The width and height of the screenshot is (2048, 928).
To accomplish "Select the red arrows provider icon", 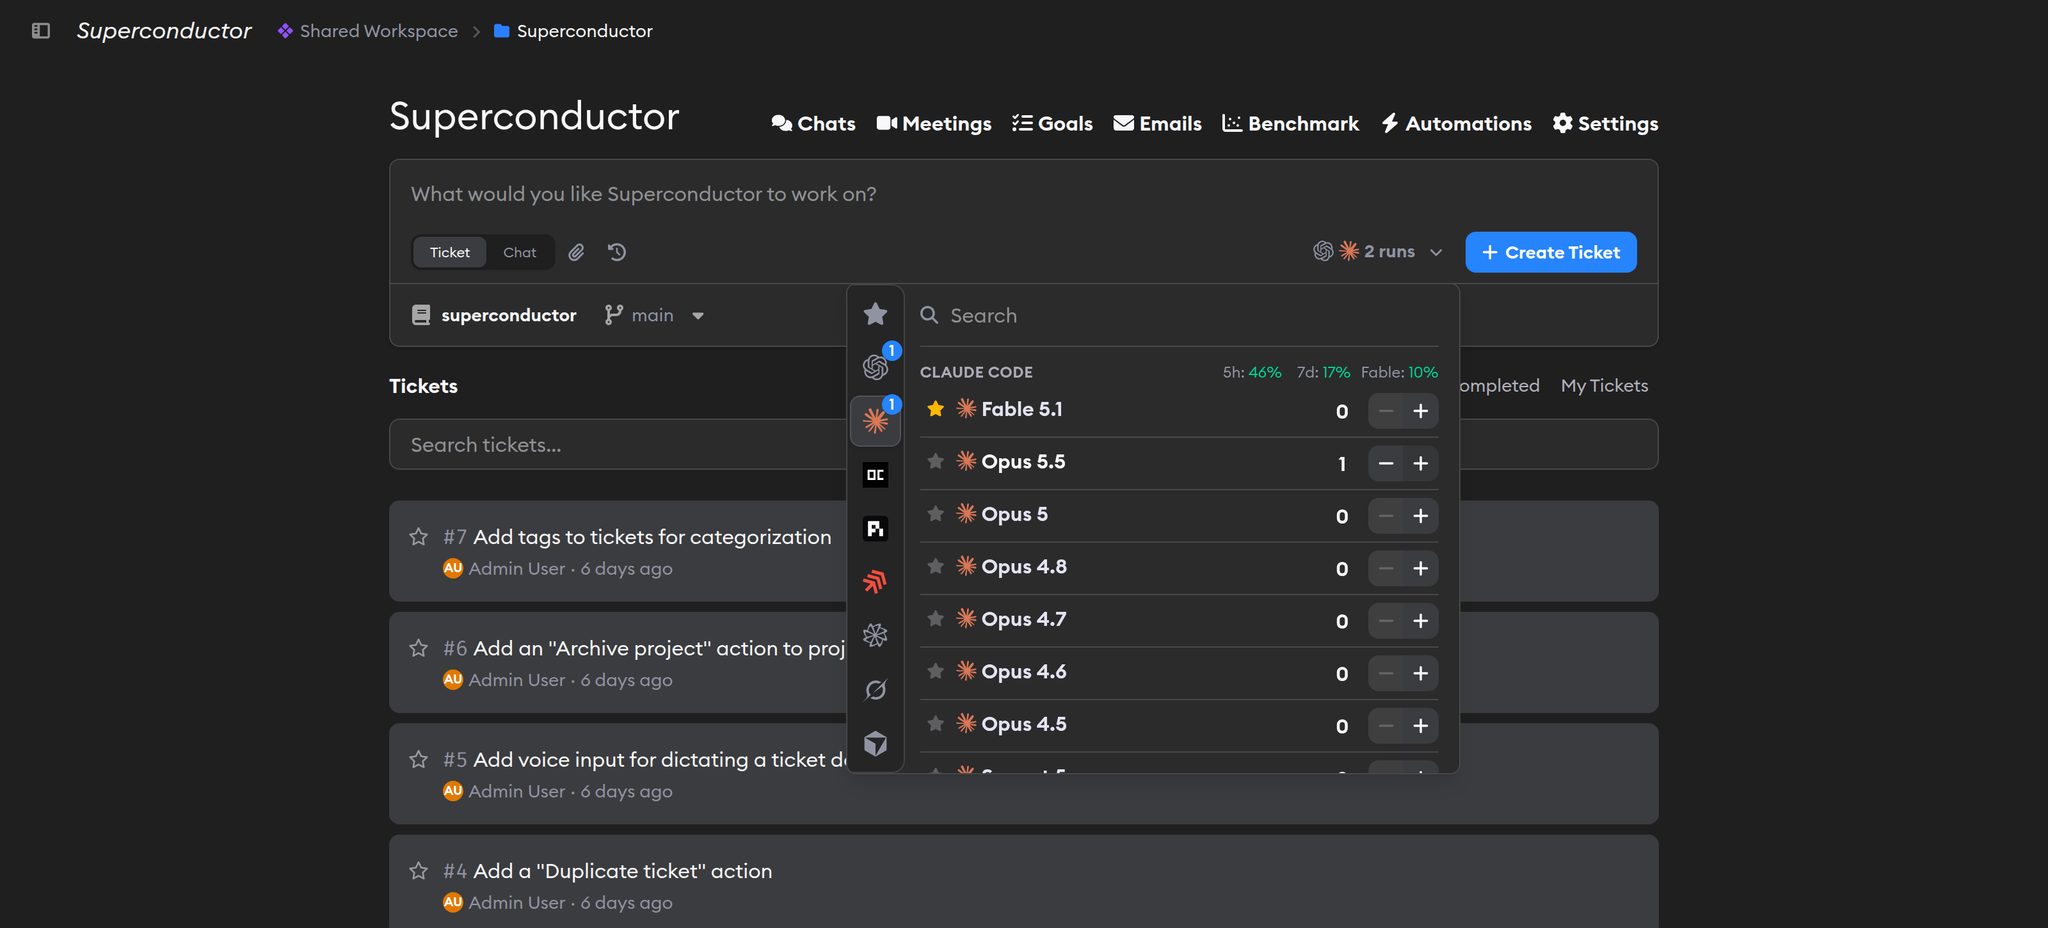I will (x=875, y=581).
